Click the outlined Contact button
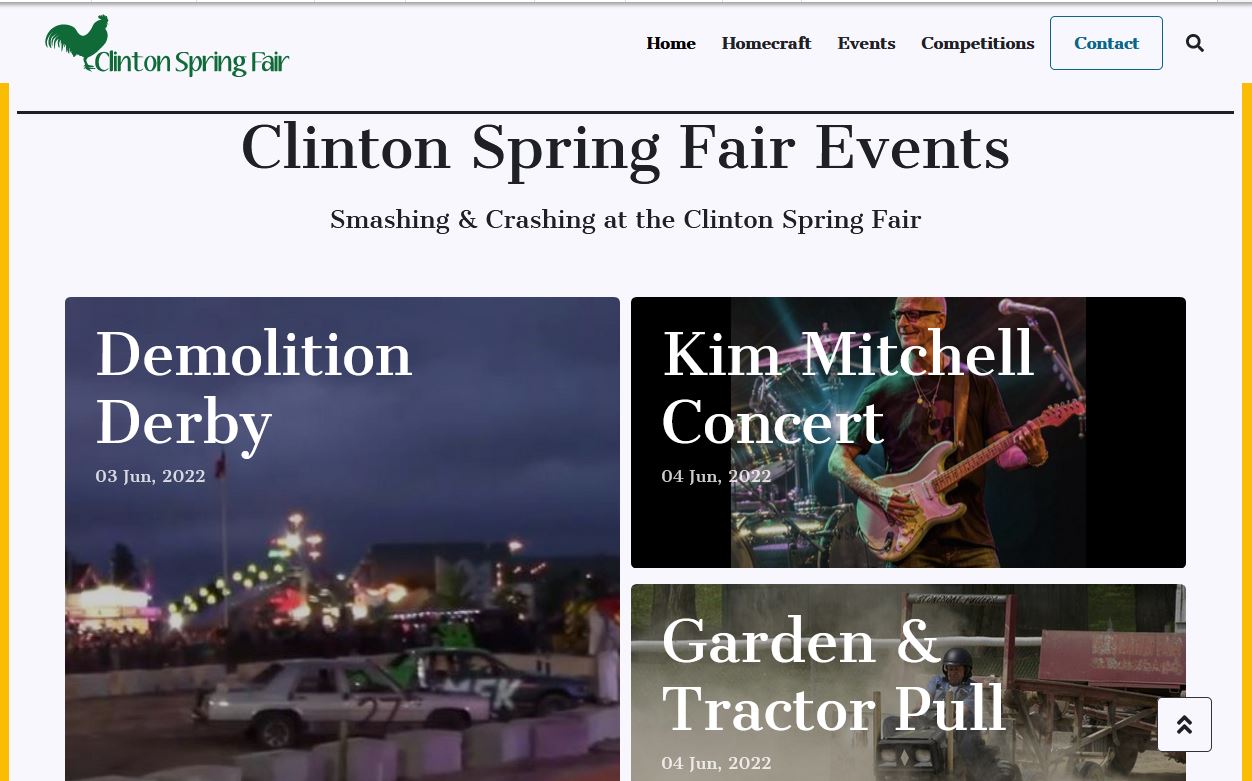This screenshot has width=1252, height=781. (x=1106, y=43)
